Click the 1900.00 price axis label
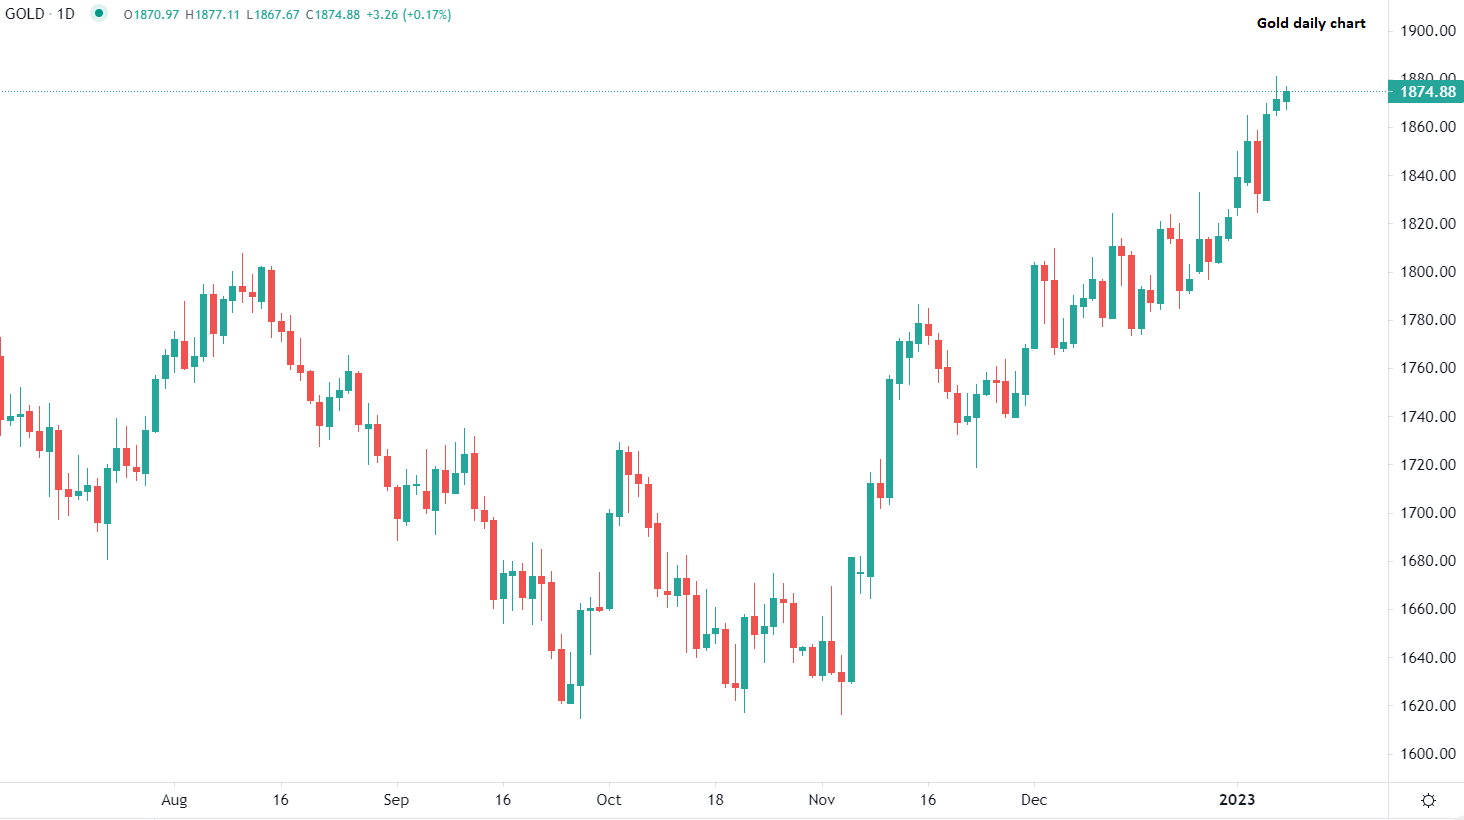The image size is (1464, 820). (1427, 31)
